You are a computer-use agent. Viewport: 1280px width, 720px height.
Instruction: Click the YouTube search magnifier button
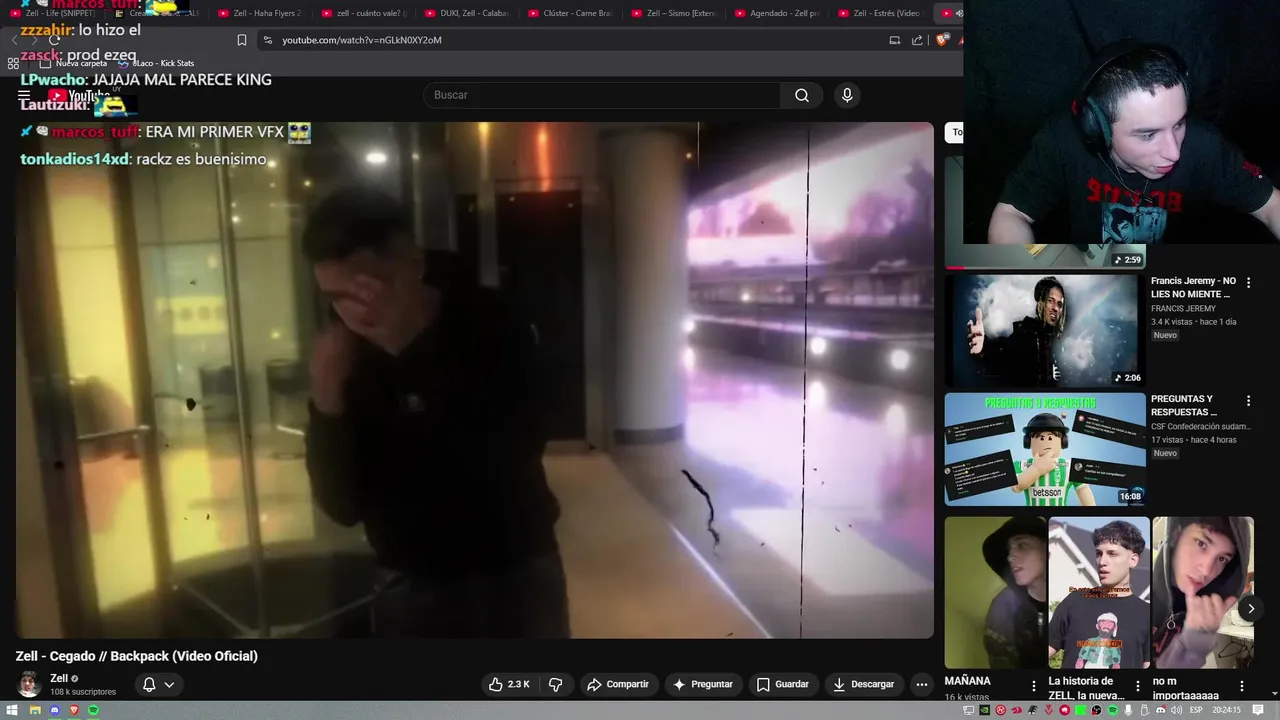pos(801,95)
